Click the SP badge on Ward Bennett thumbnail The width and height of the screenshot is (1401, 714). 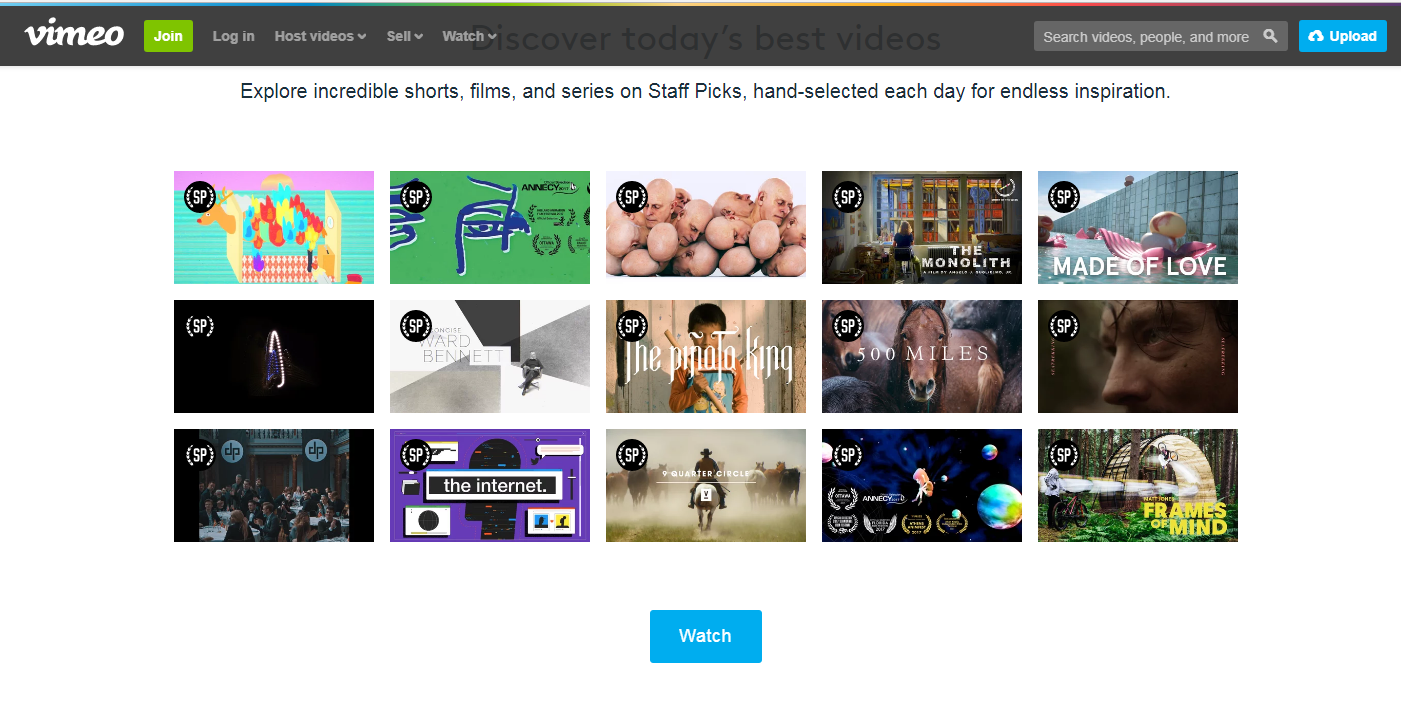[416, 326]
